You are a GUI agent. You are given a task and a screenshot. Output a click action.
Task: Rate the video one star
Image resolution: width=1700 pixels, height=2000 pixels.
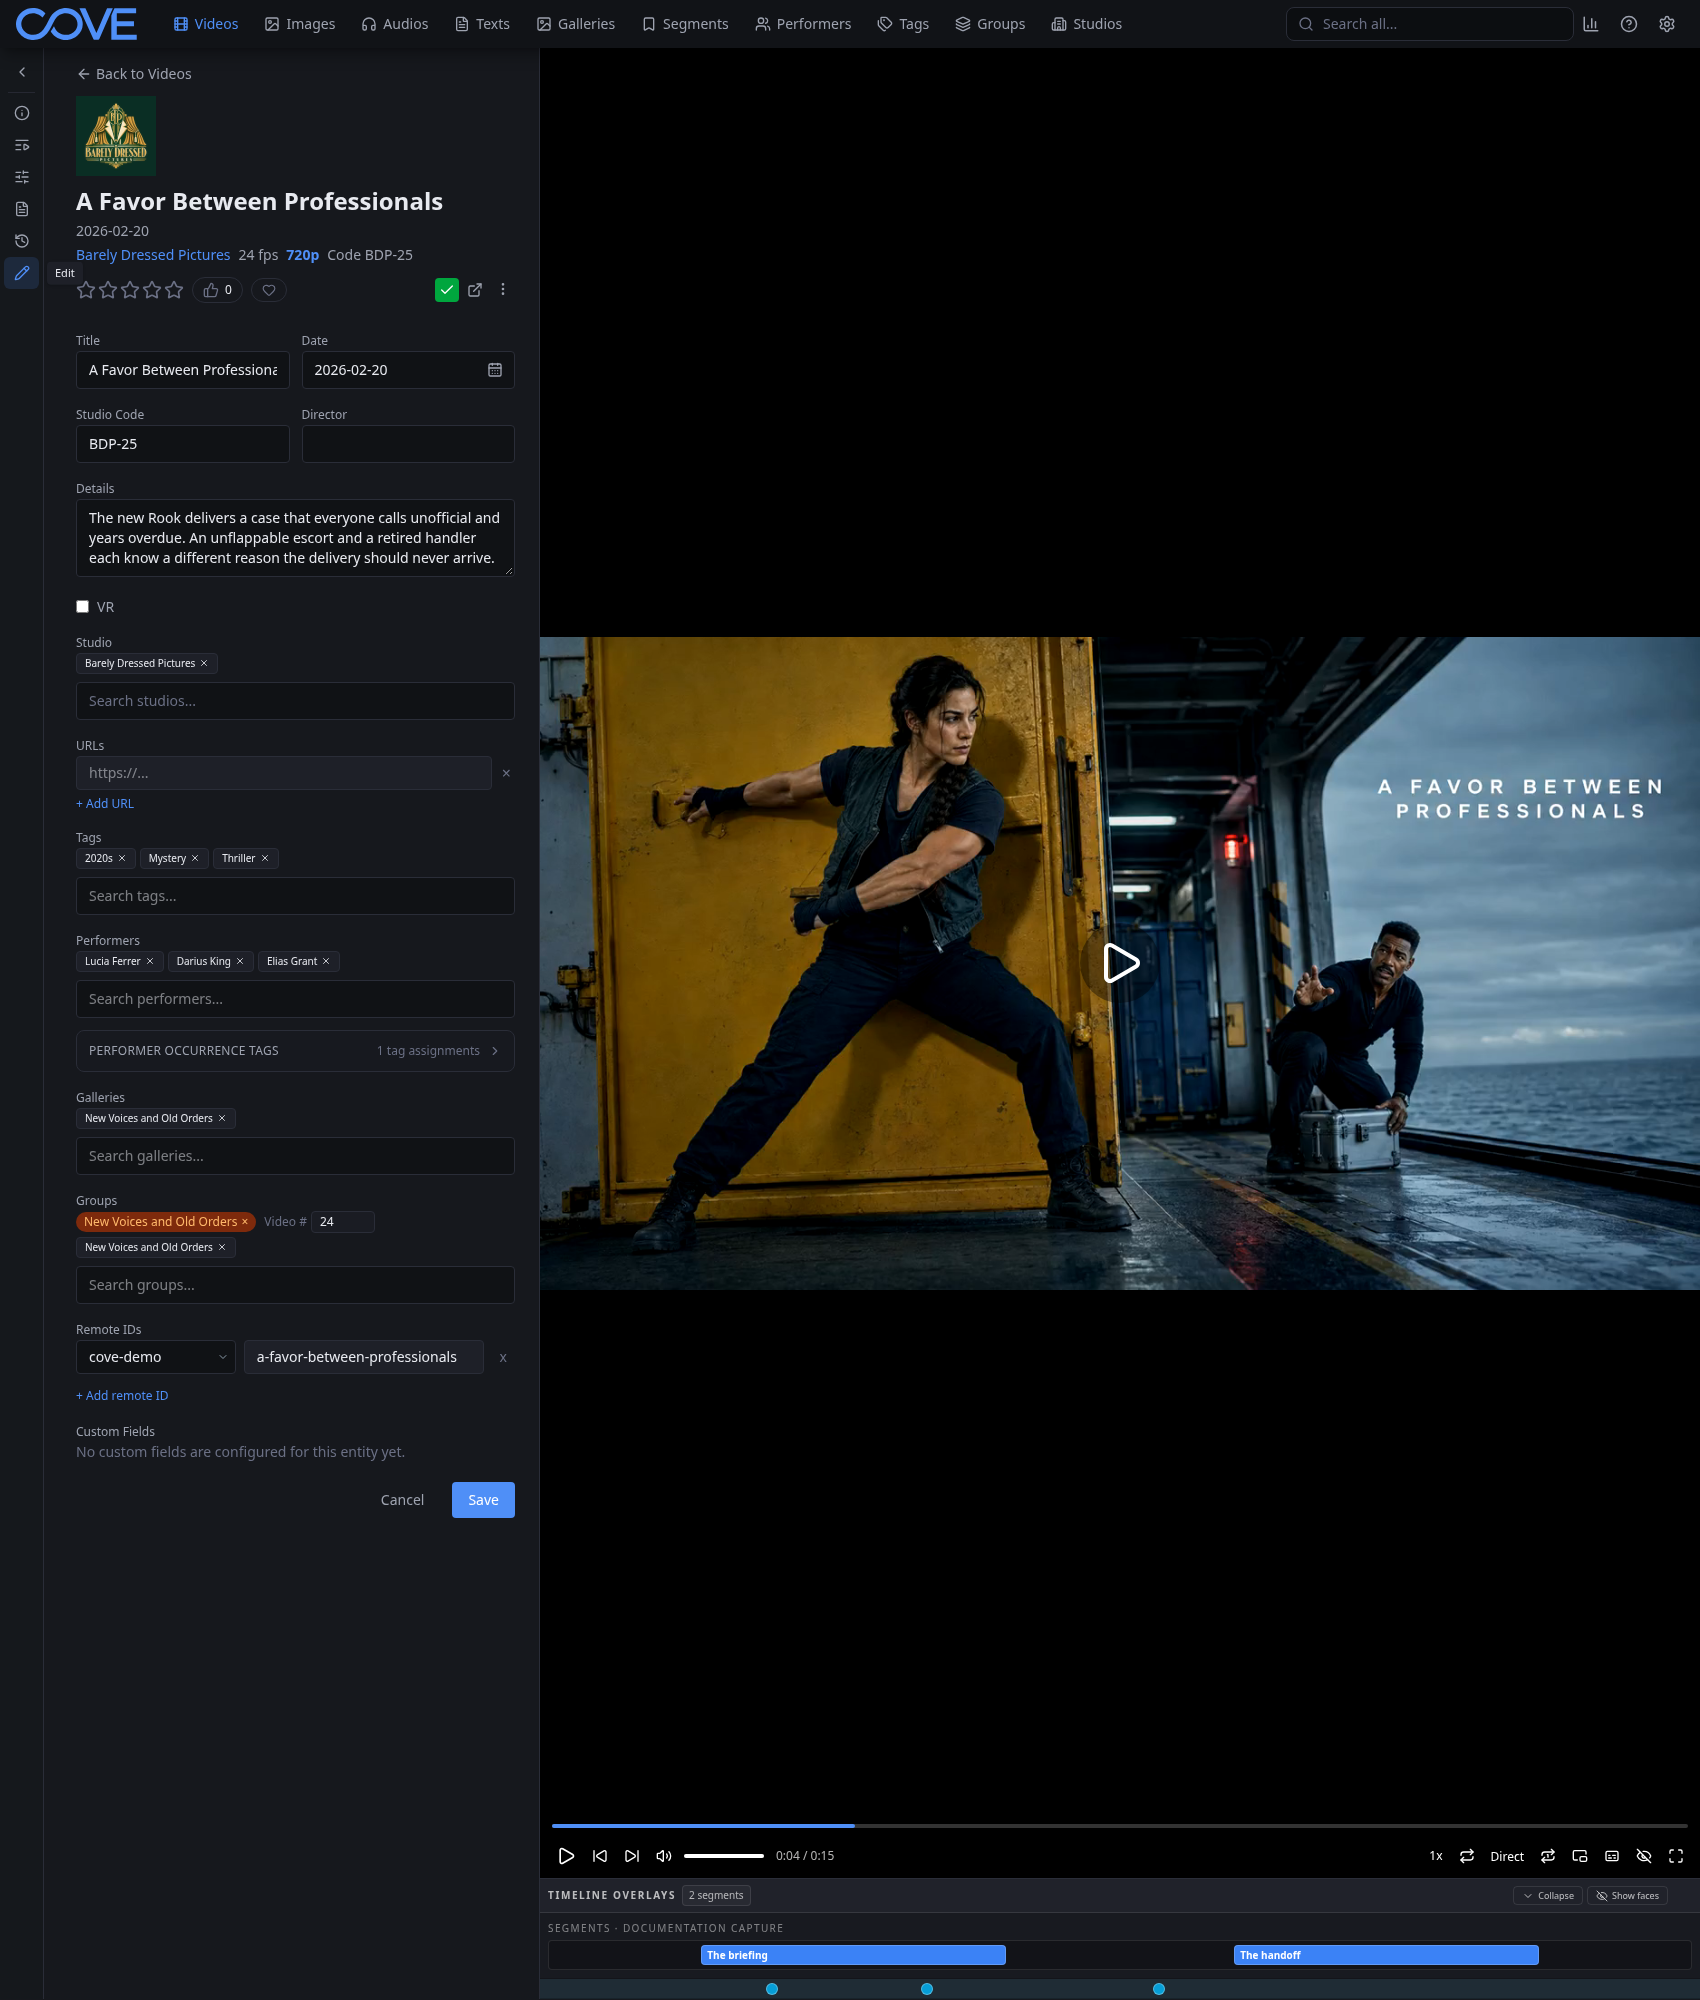tap(86, 290)
